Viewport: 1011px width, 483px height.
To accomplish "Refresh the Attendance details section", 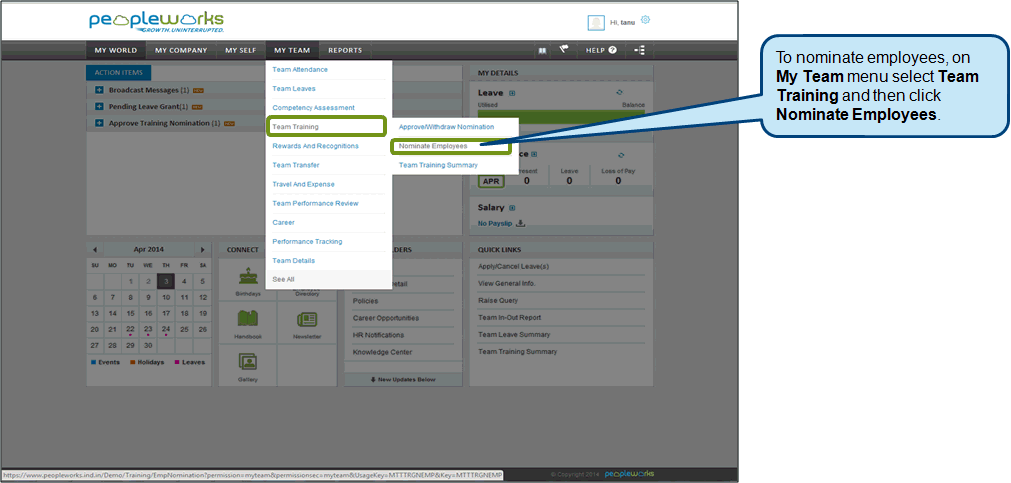I will [x=621, y=155].
